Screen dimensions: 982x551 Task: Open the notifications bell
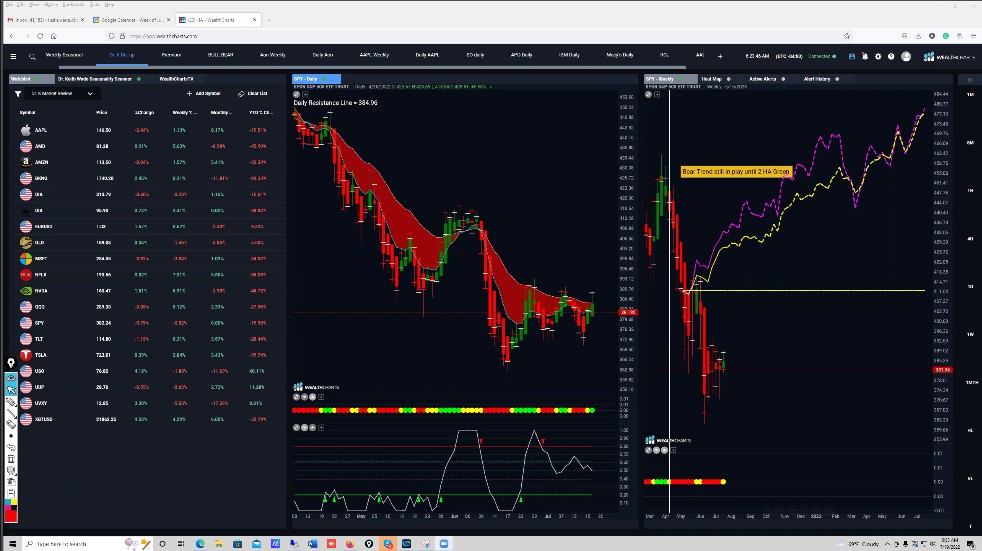tap(865, 56)
